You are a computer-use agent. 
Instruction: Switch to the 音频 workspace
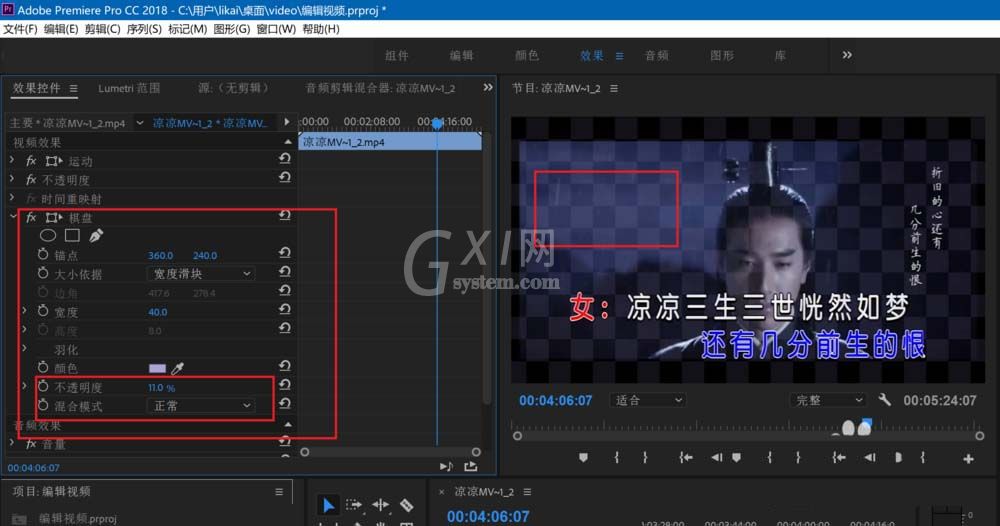[x=656, y=56]
